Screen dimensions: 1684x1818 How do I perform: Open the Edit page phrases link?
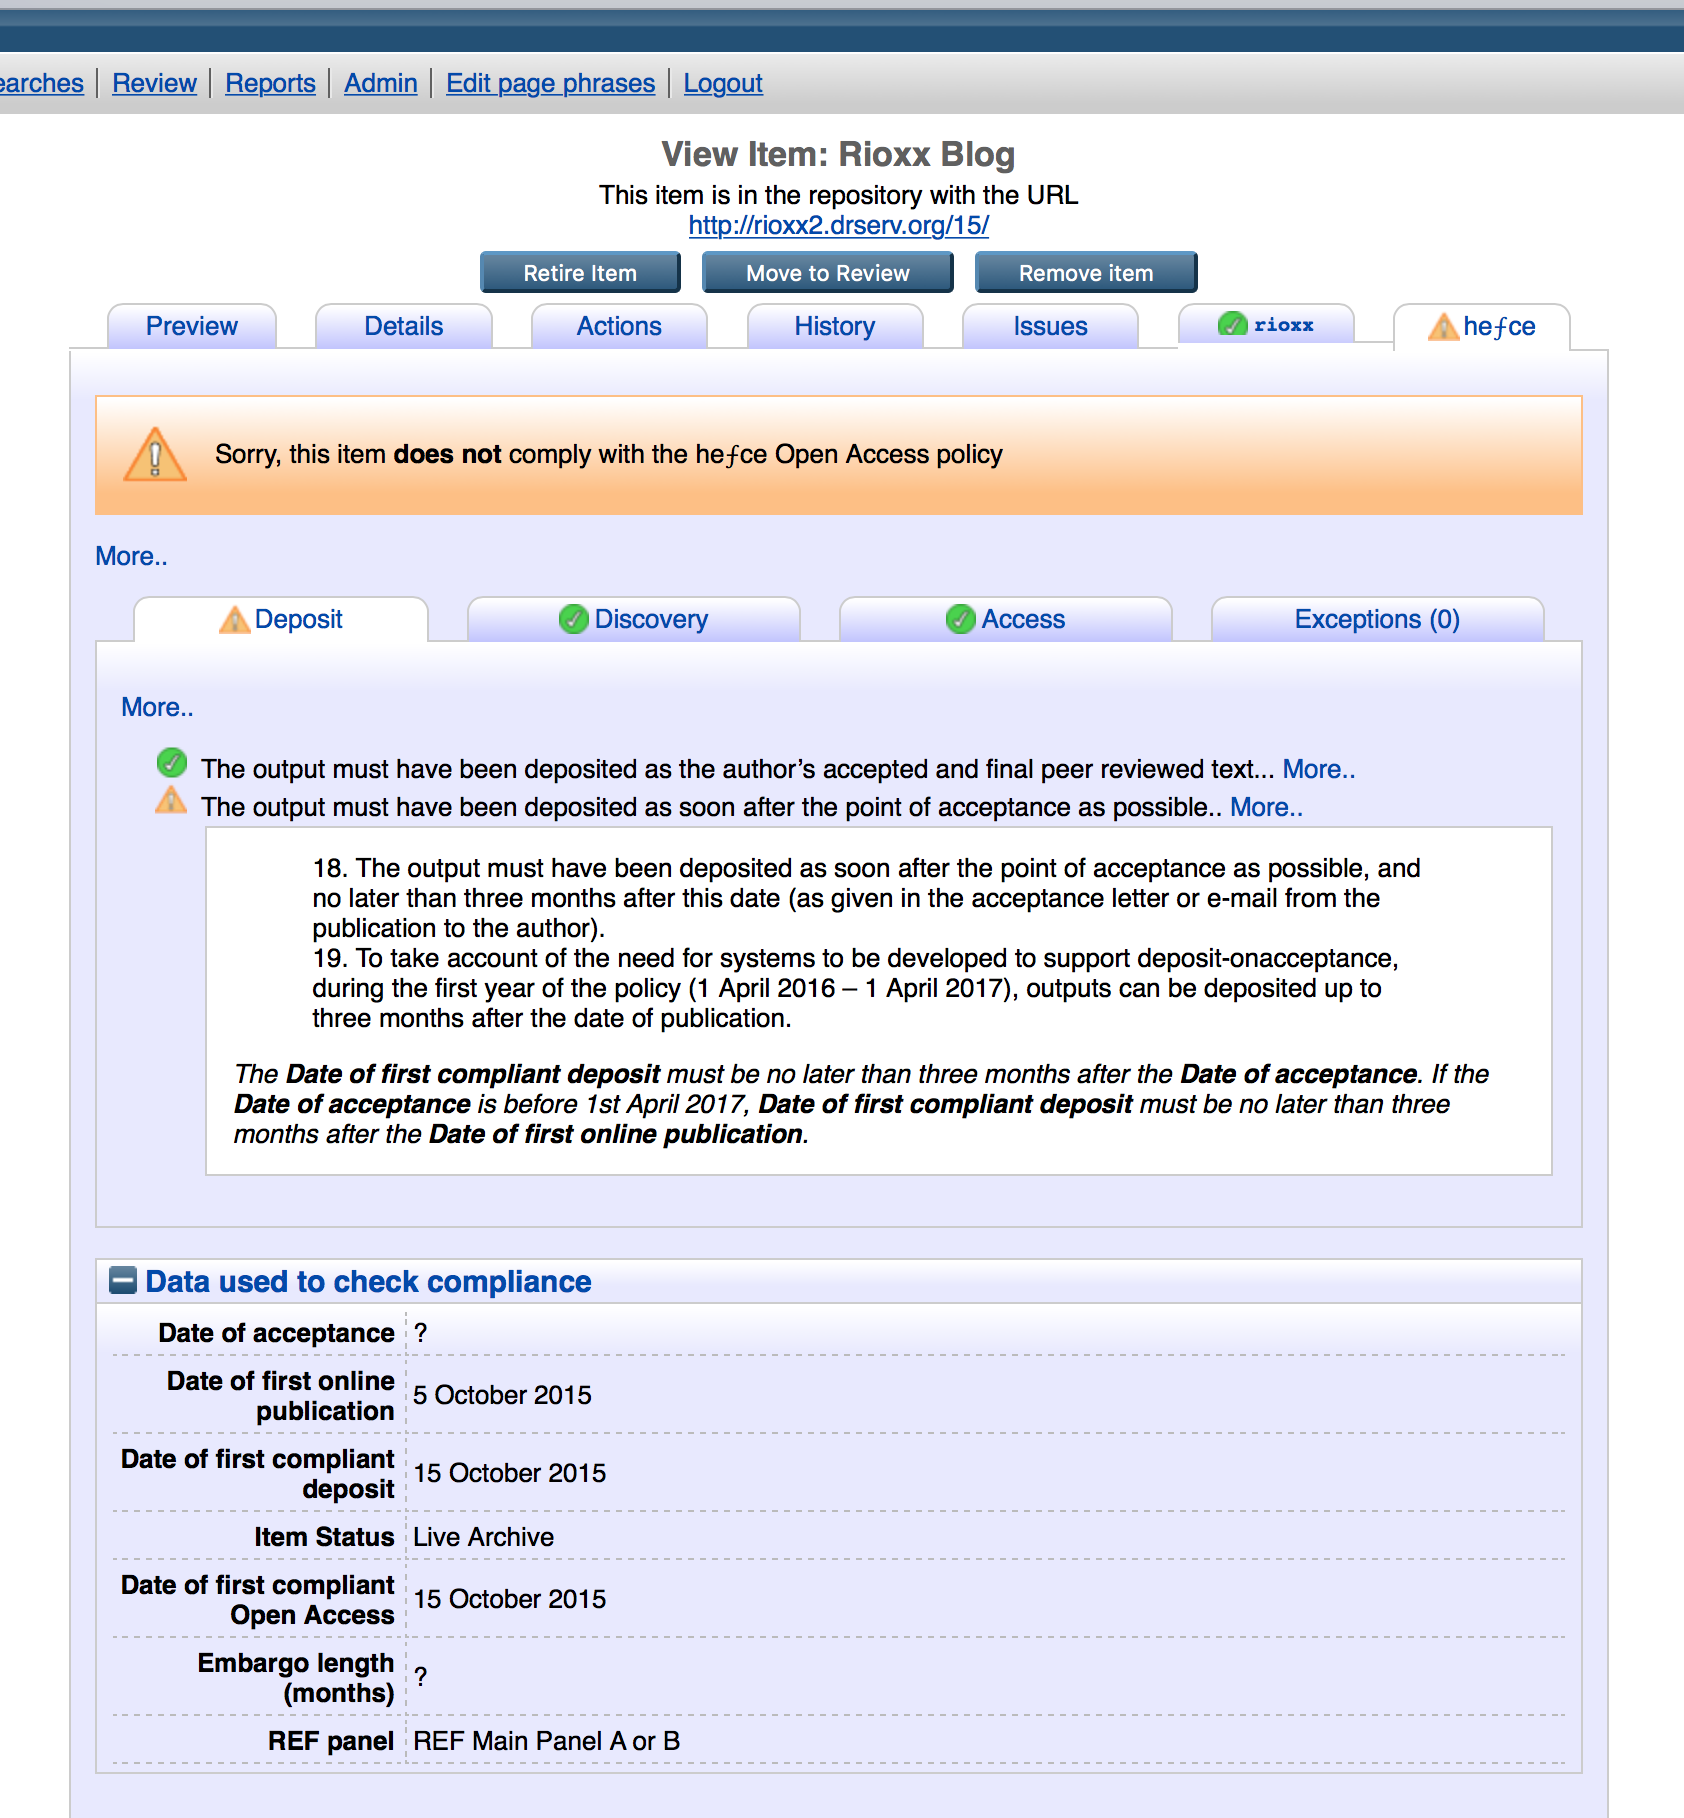(550, 83)
